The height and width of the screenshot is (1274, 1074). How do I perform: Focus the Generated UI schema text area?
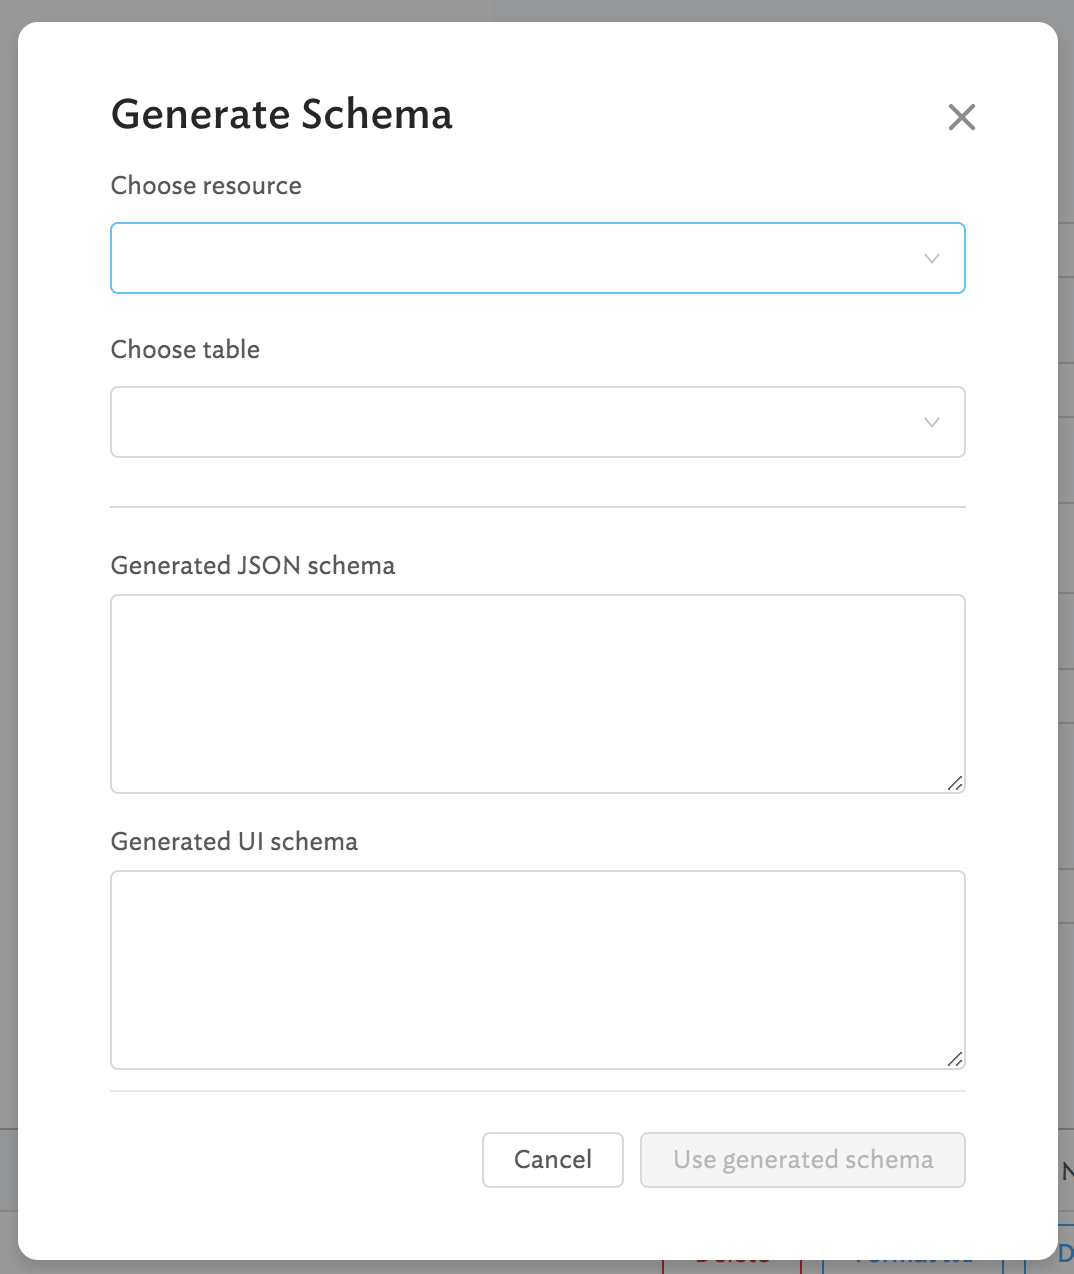pos(537,969)
